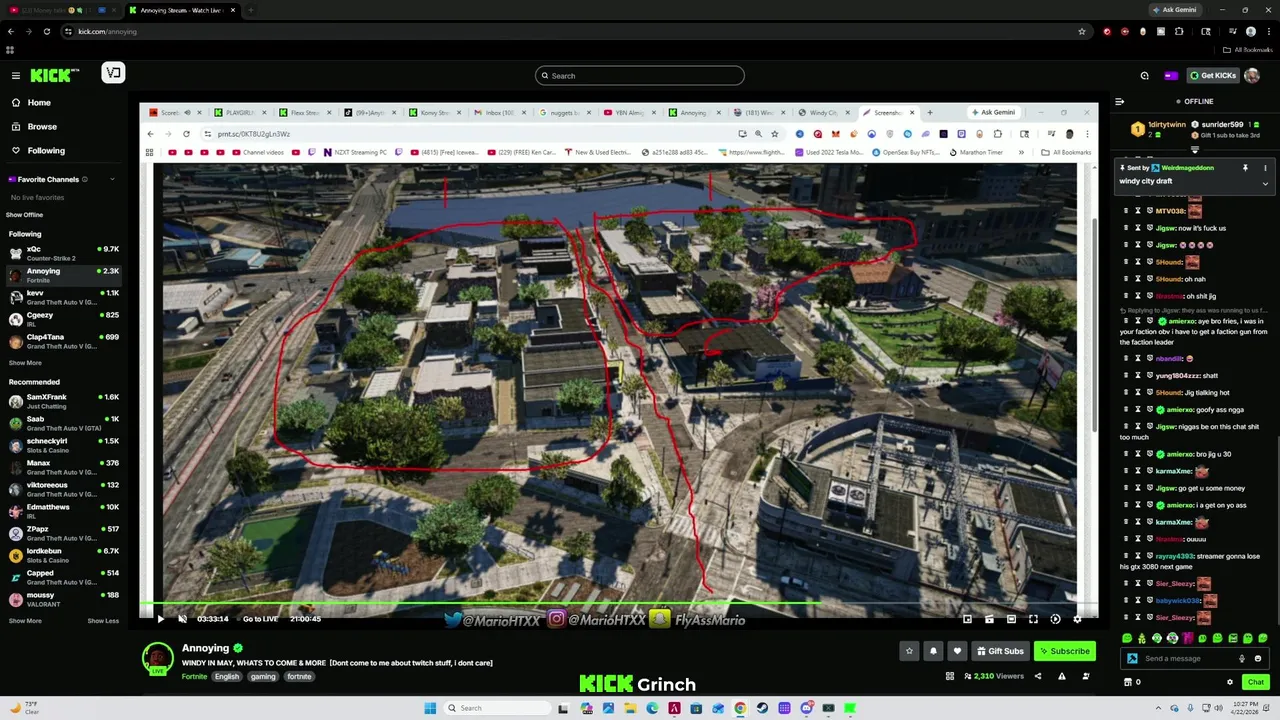Viewport: 1280px width, 720px height.
Task: Click the green Subscribe button
Action: 1065,651
